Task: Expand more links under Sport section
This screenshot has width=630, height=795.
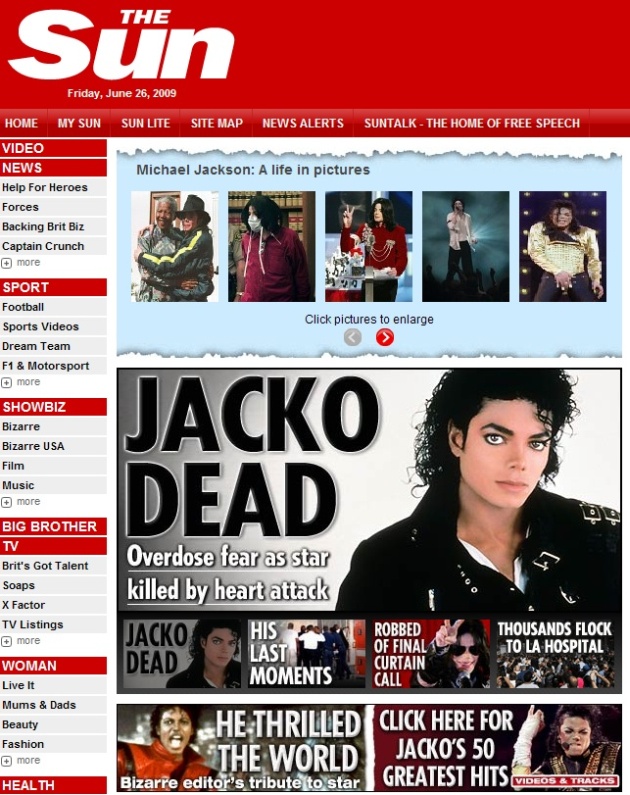Action: [21, 382]
